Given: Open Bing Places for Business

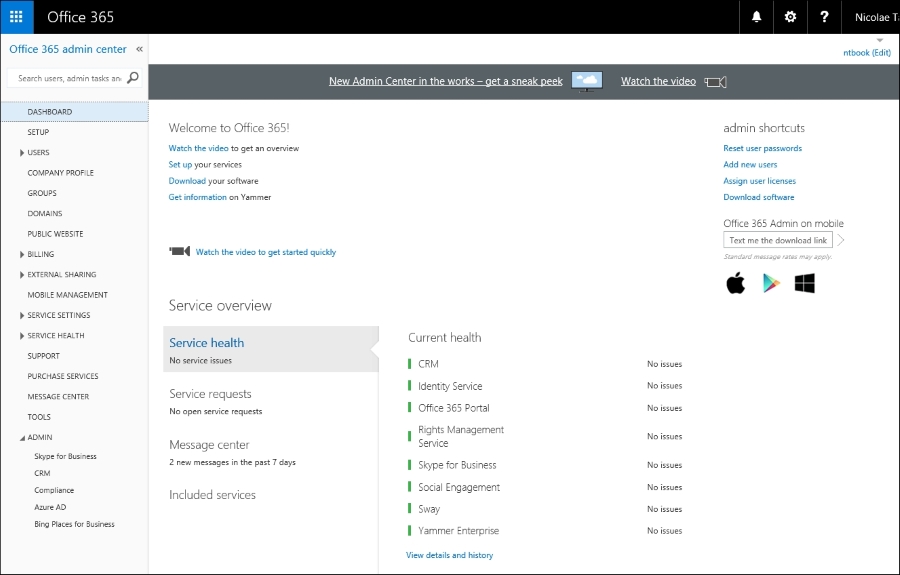Looking at the screenshot, I should click(x=74, y=524).
